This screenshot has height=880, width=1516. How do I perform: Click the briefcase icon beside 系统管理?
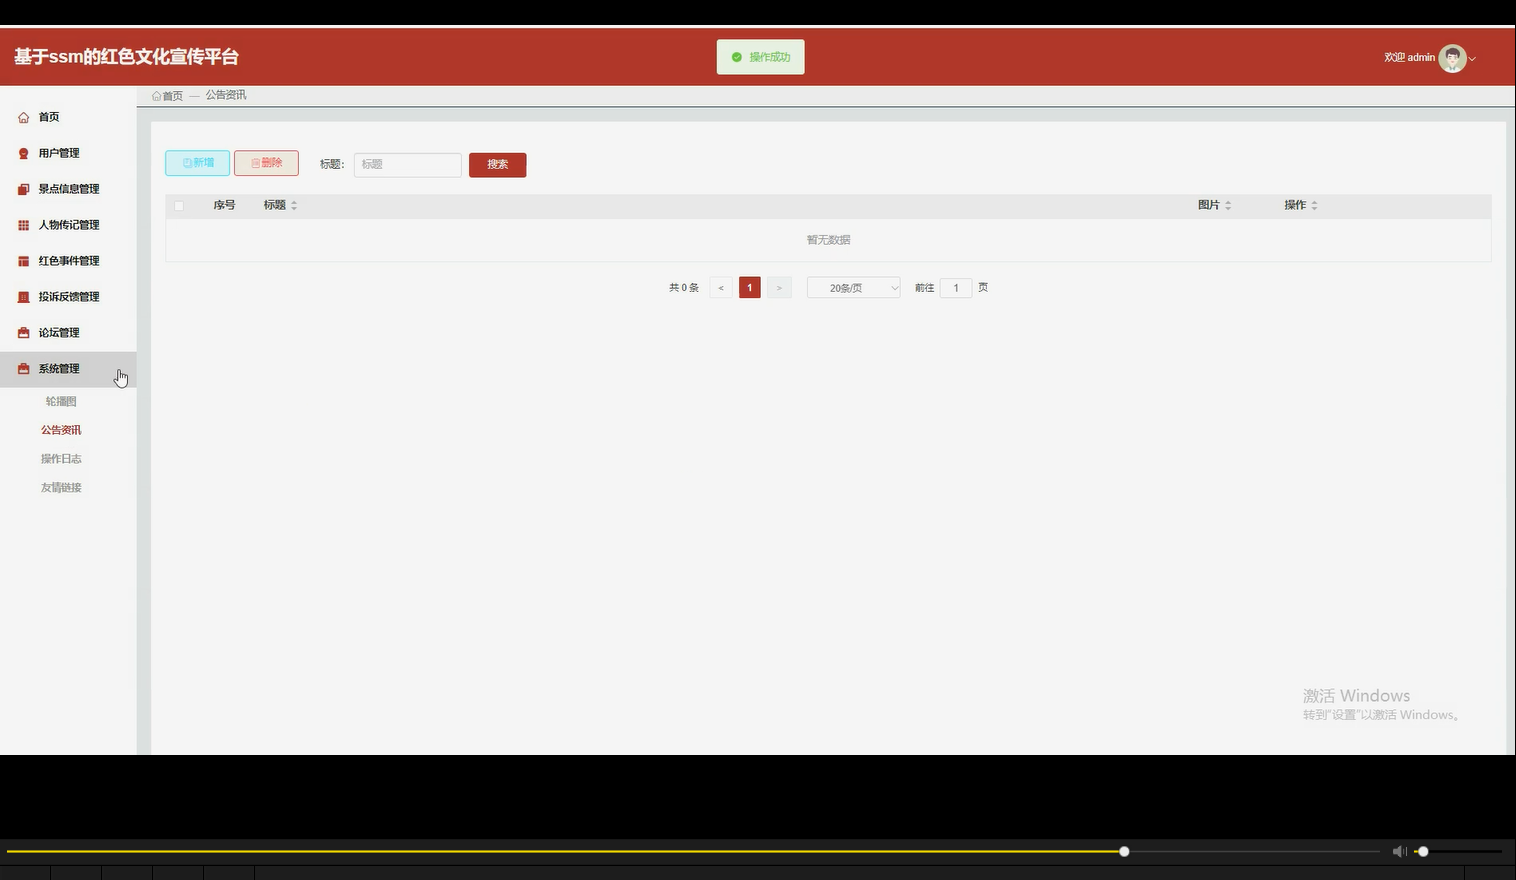[23, 369]
